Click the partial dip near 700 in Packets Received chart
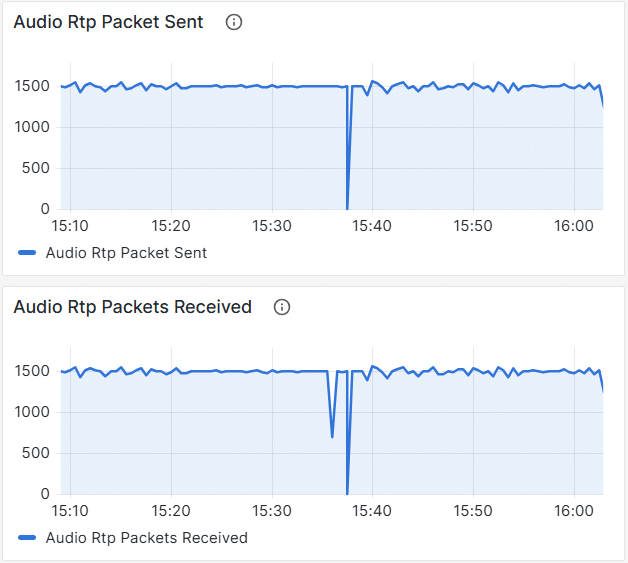Image resolution: width=628 pixels, height=563 pixels. tap(332, 435)
